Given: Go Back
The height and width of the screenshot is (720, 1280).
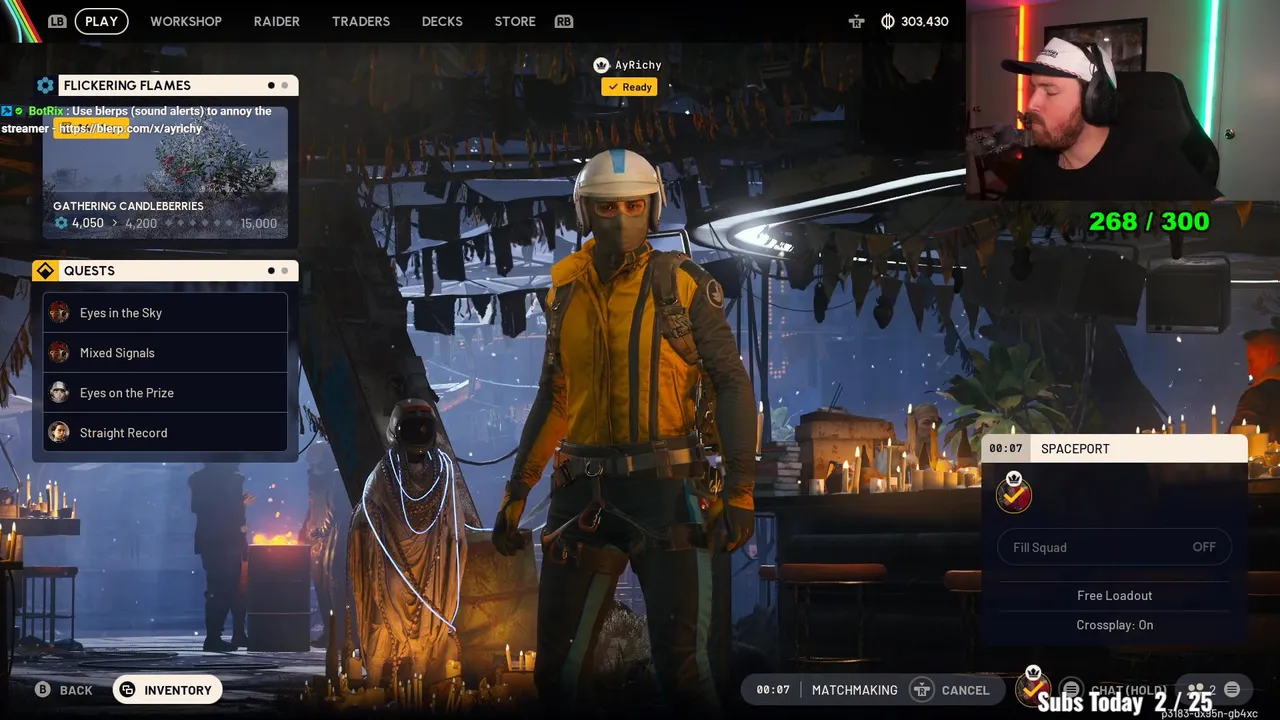Looking at the screenshot, I should [64, 690].
